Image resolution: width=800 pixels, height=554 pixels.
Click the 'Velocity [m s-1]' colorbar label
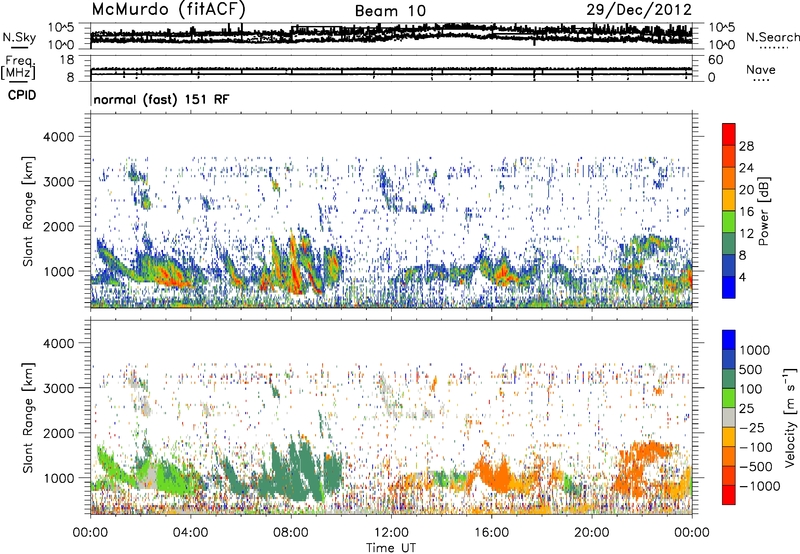pyautogui.click(x=790, y=417)
